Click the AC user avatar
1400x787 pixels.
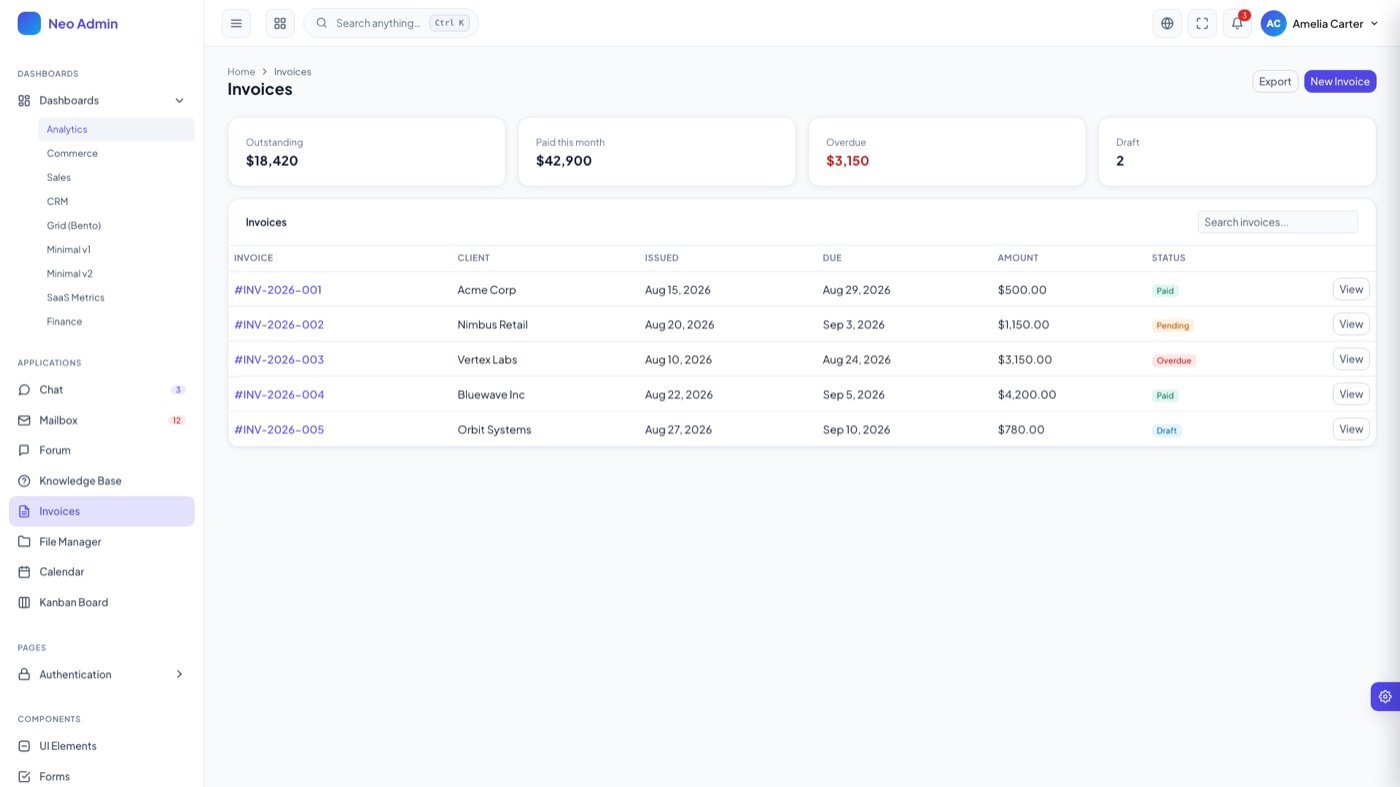pyautogui.click(x=1273, y=23)
